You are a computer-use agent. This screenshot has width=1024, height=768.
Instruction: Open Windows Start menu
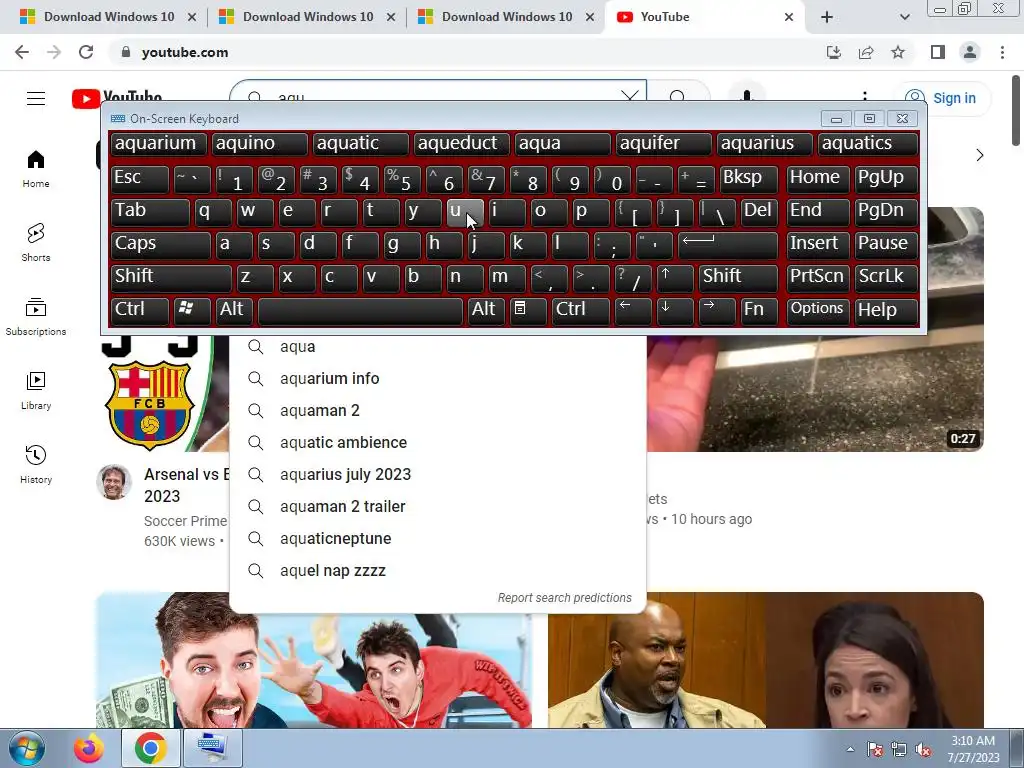point(27,748)
